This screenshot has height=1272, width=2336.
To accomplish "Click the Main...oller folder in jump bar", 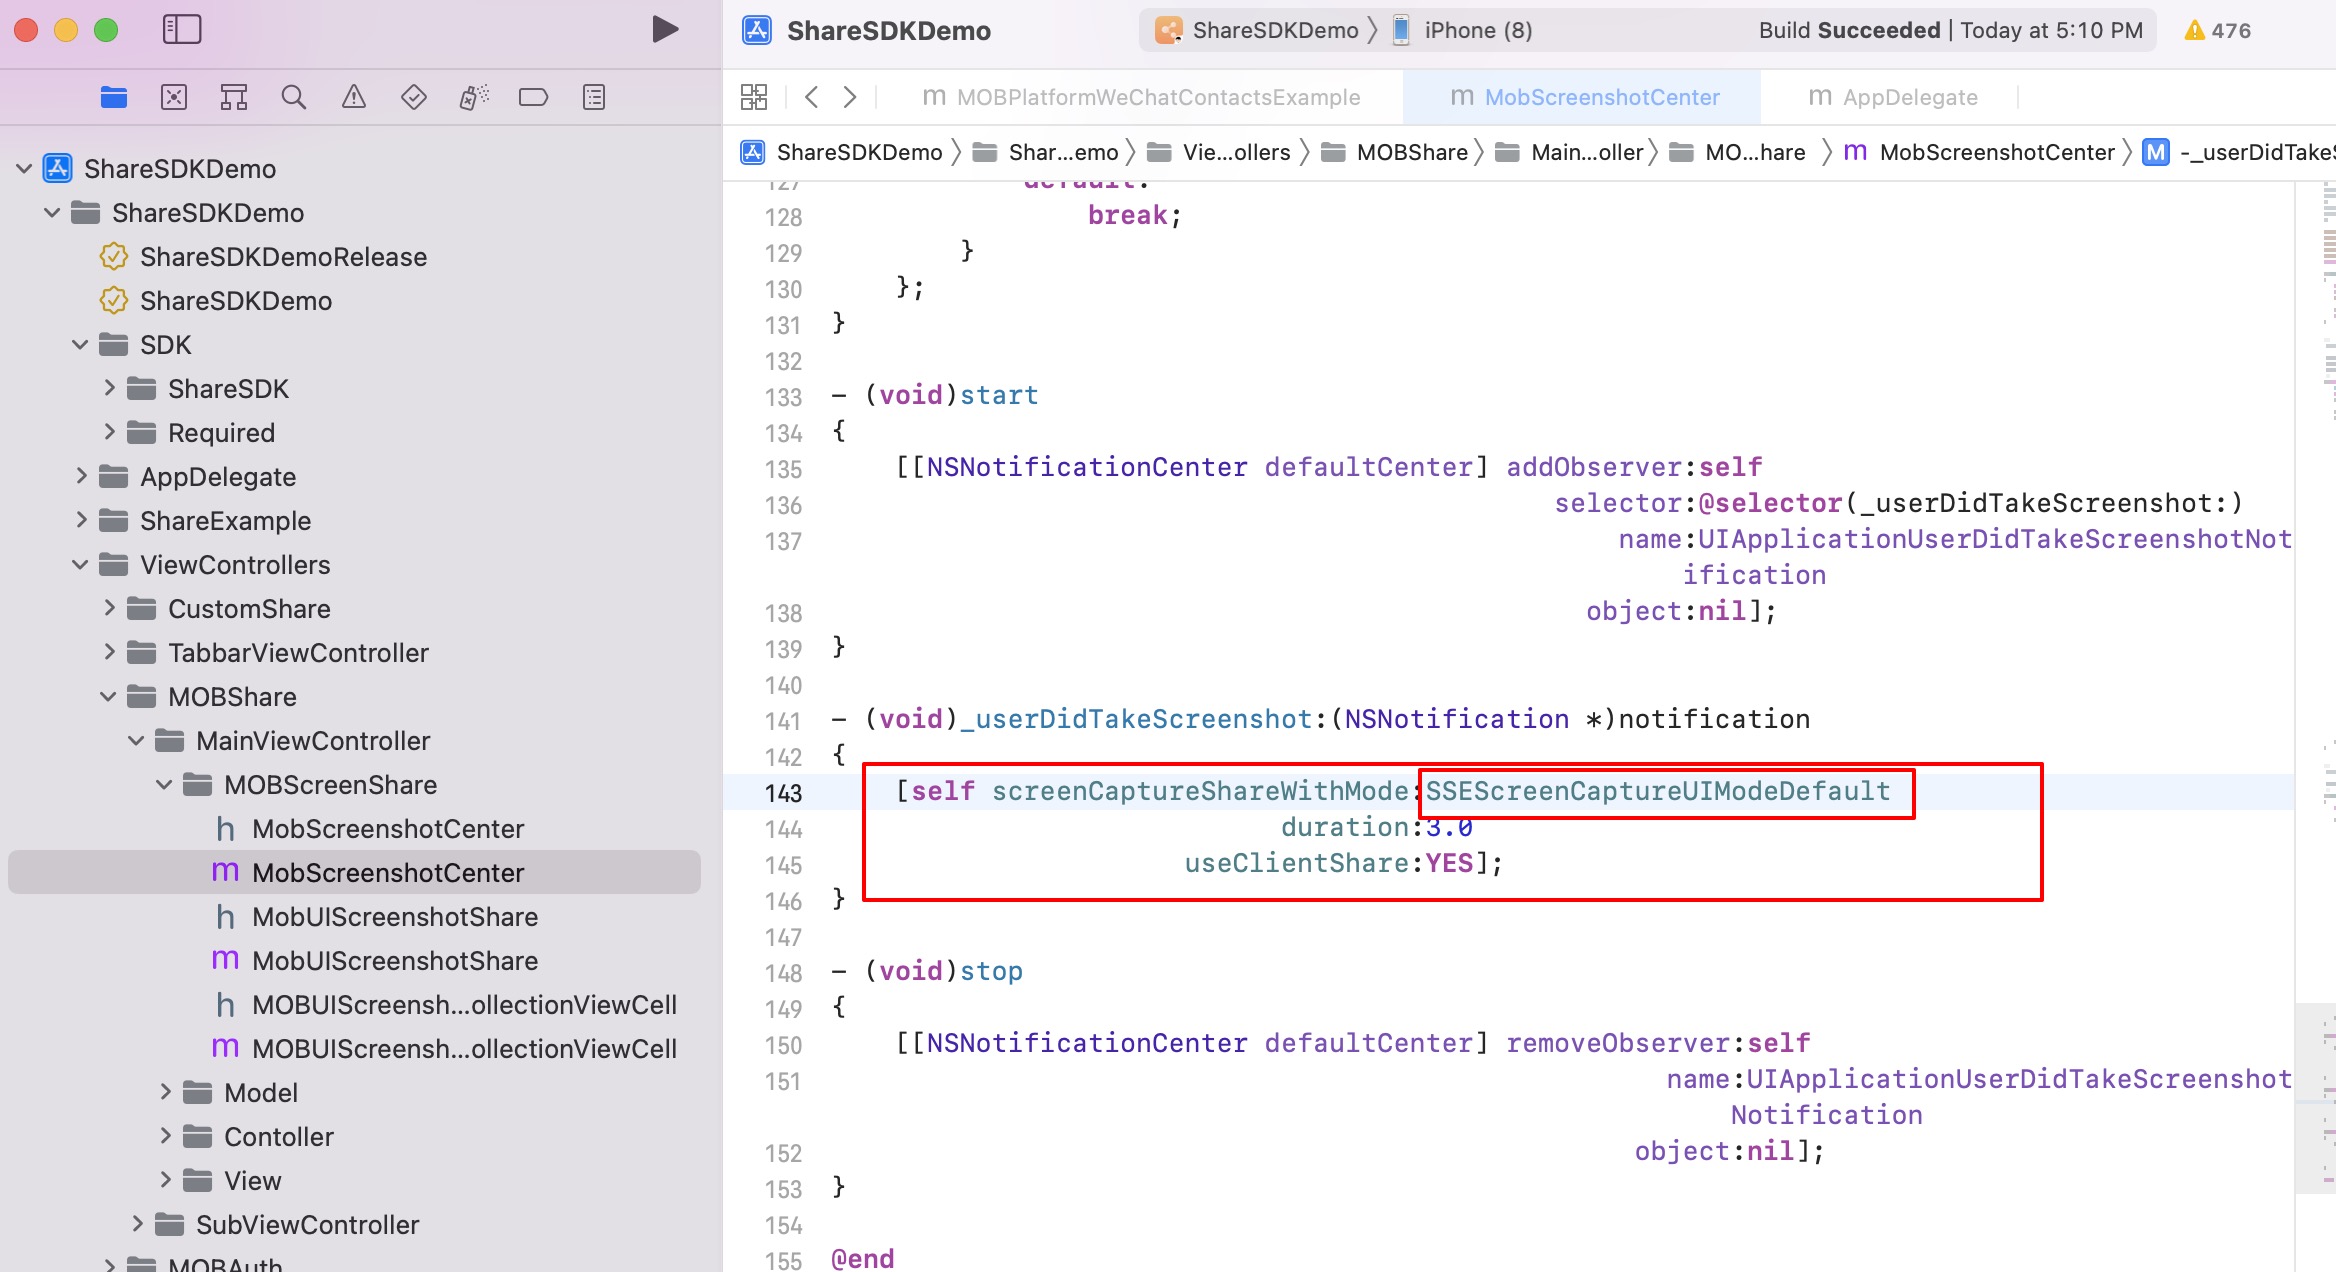I will [1570, 152].
